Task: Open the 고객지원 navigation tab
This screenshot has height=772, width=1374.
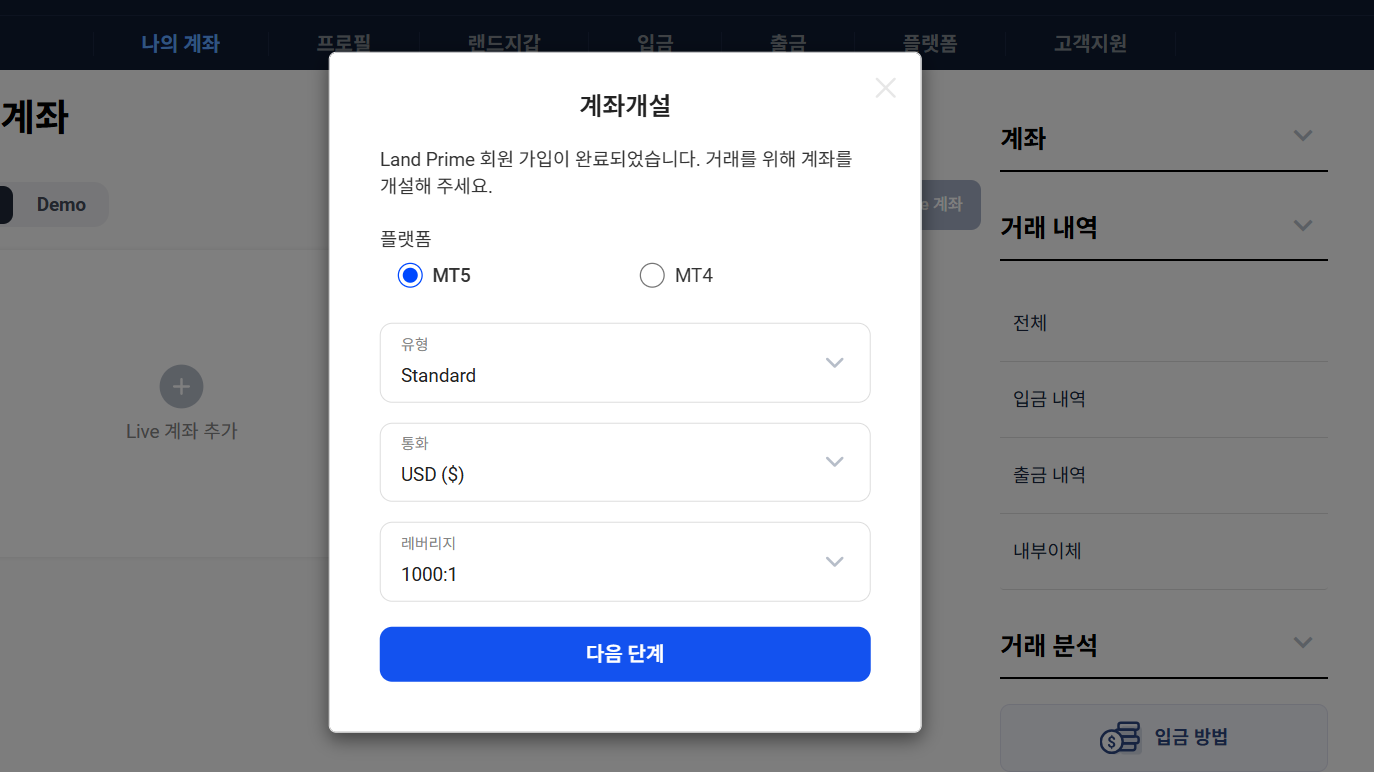Action: (x=1090, y=43)
